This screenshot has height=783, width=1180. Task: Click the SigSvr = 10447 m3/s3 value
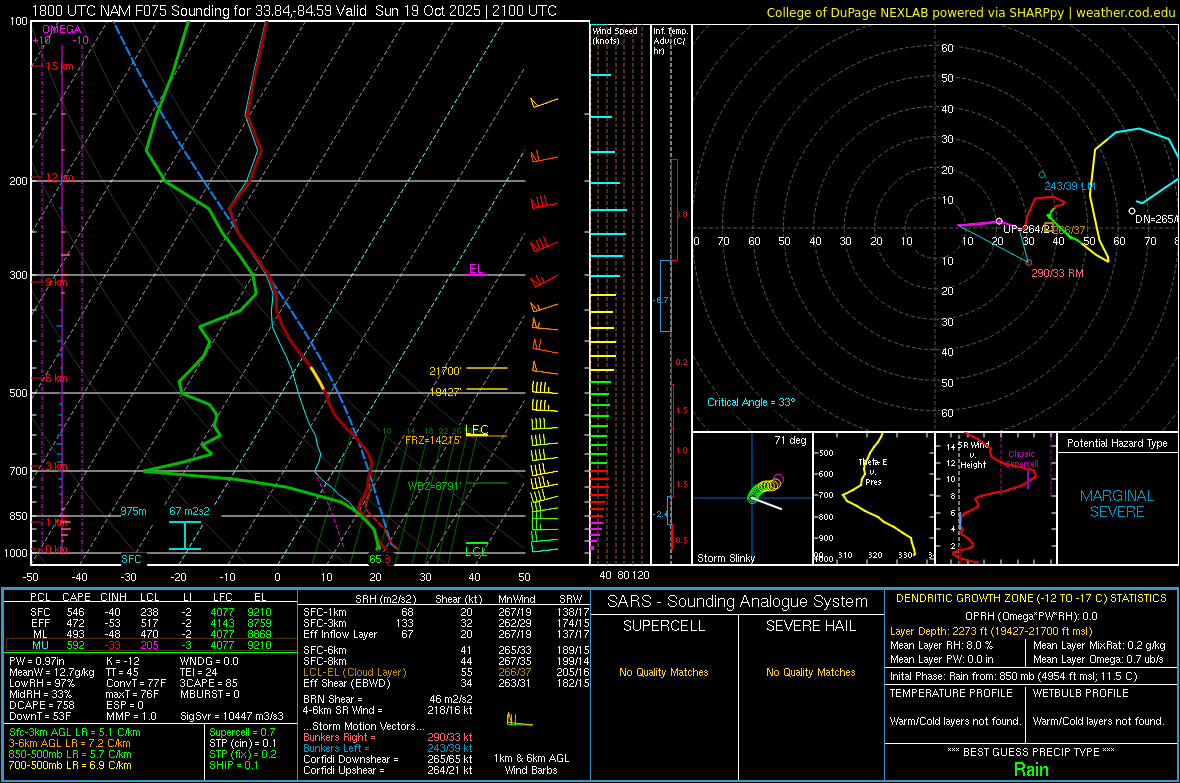coord(232,716)
